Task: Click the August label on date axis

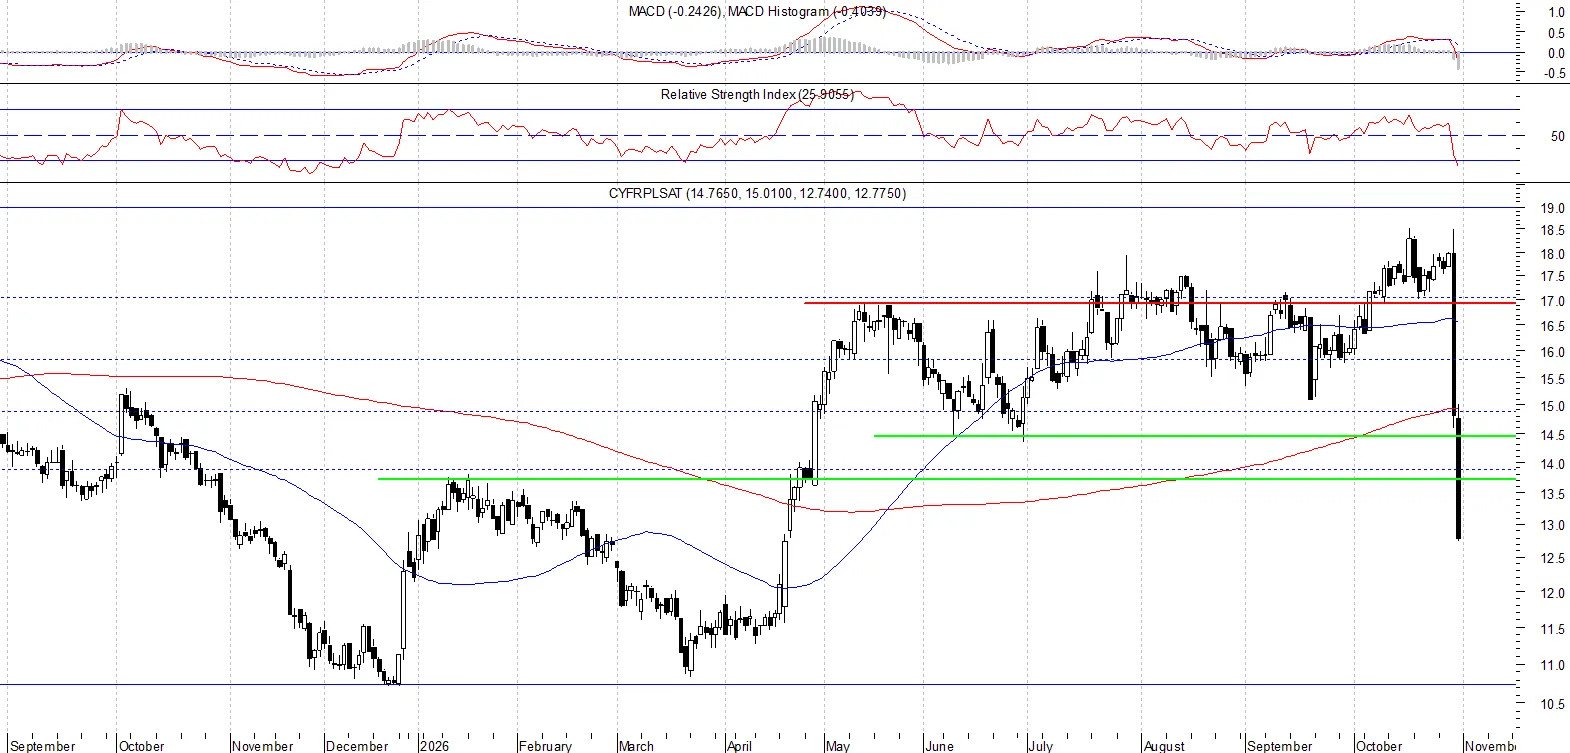Action: pos(1164,745)
